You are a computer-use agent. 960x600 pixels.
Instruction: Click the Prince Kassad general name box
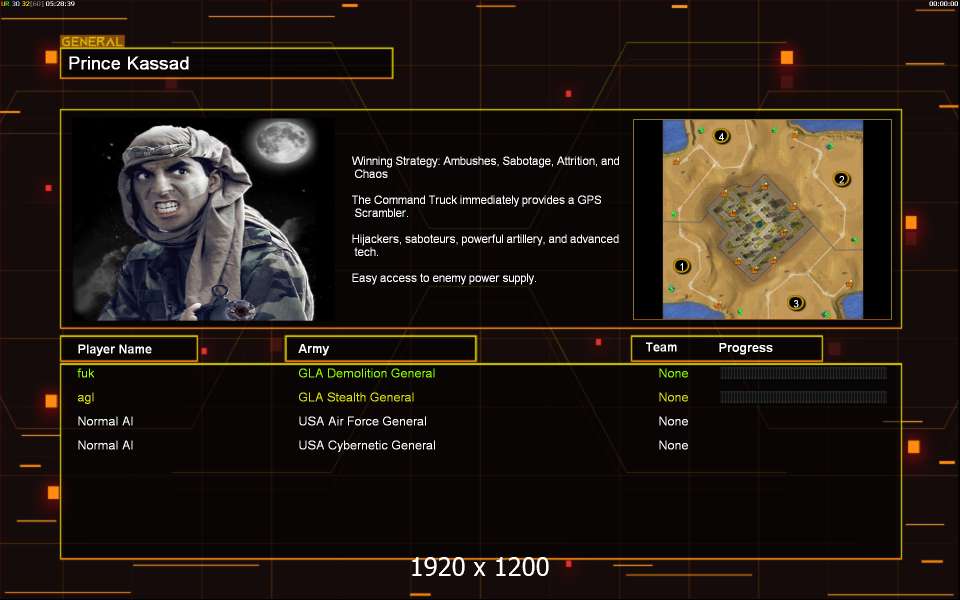click(x=227, y=63)
